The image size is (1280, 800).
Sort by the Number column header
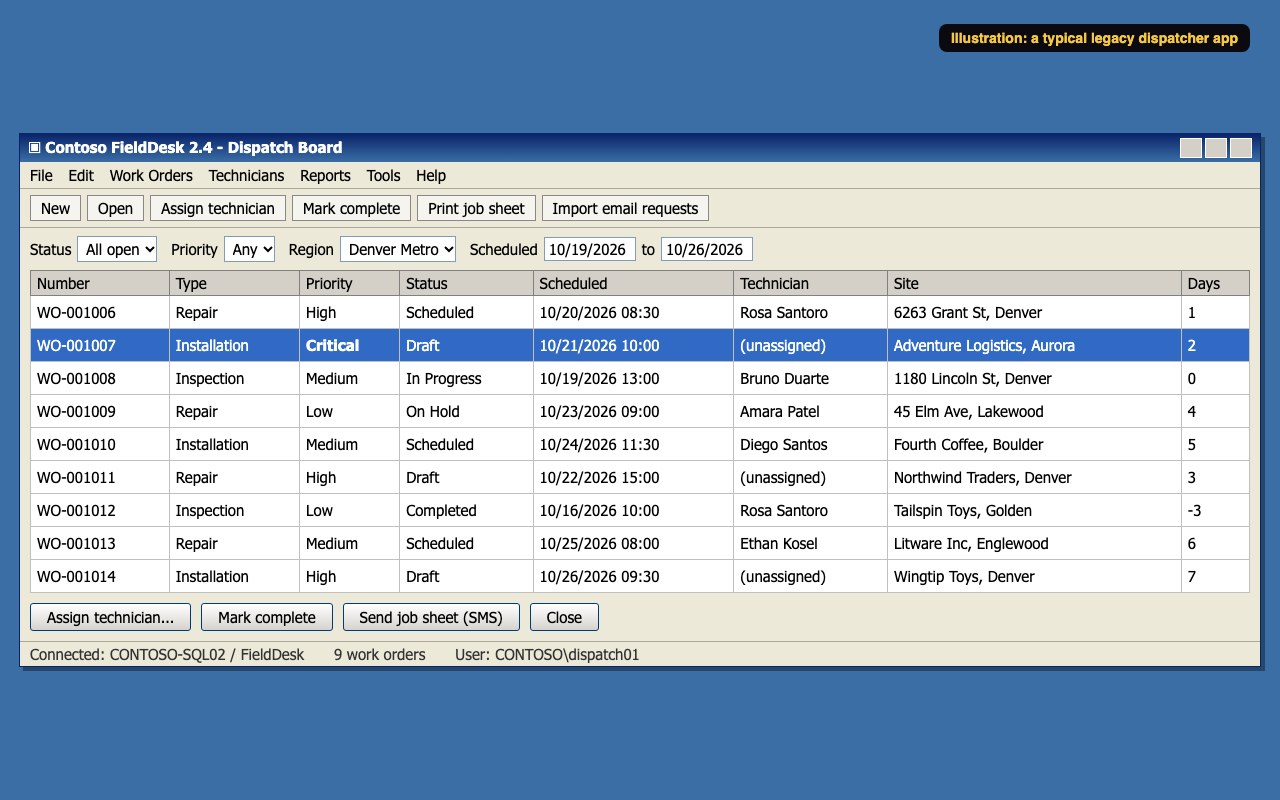pyautogui.click(x=100, y=283)
